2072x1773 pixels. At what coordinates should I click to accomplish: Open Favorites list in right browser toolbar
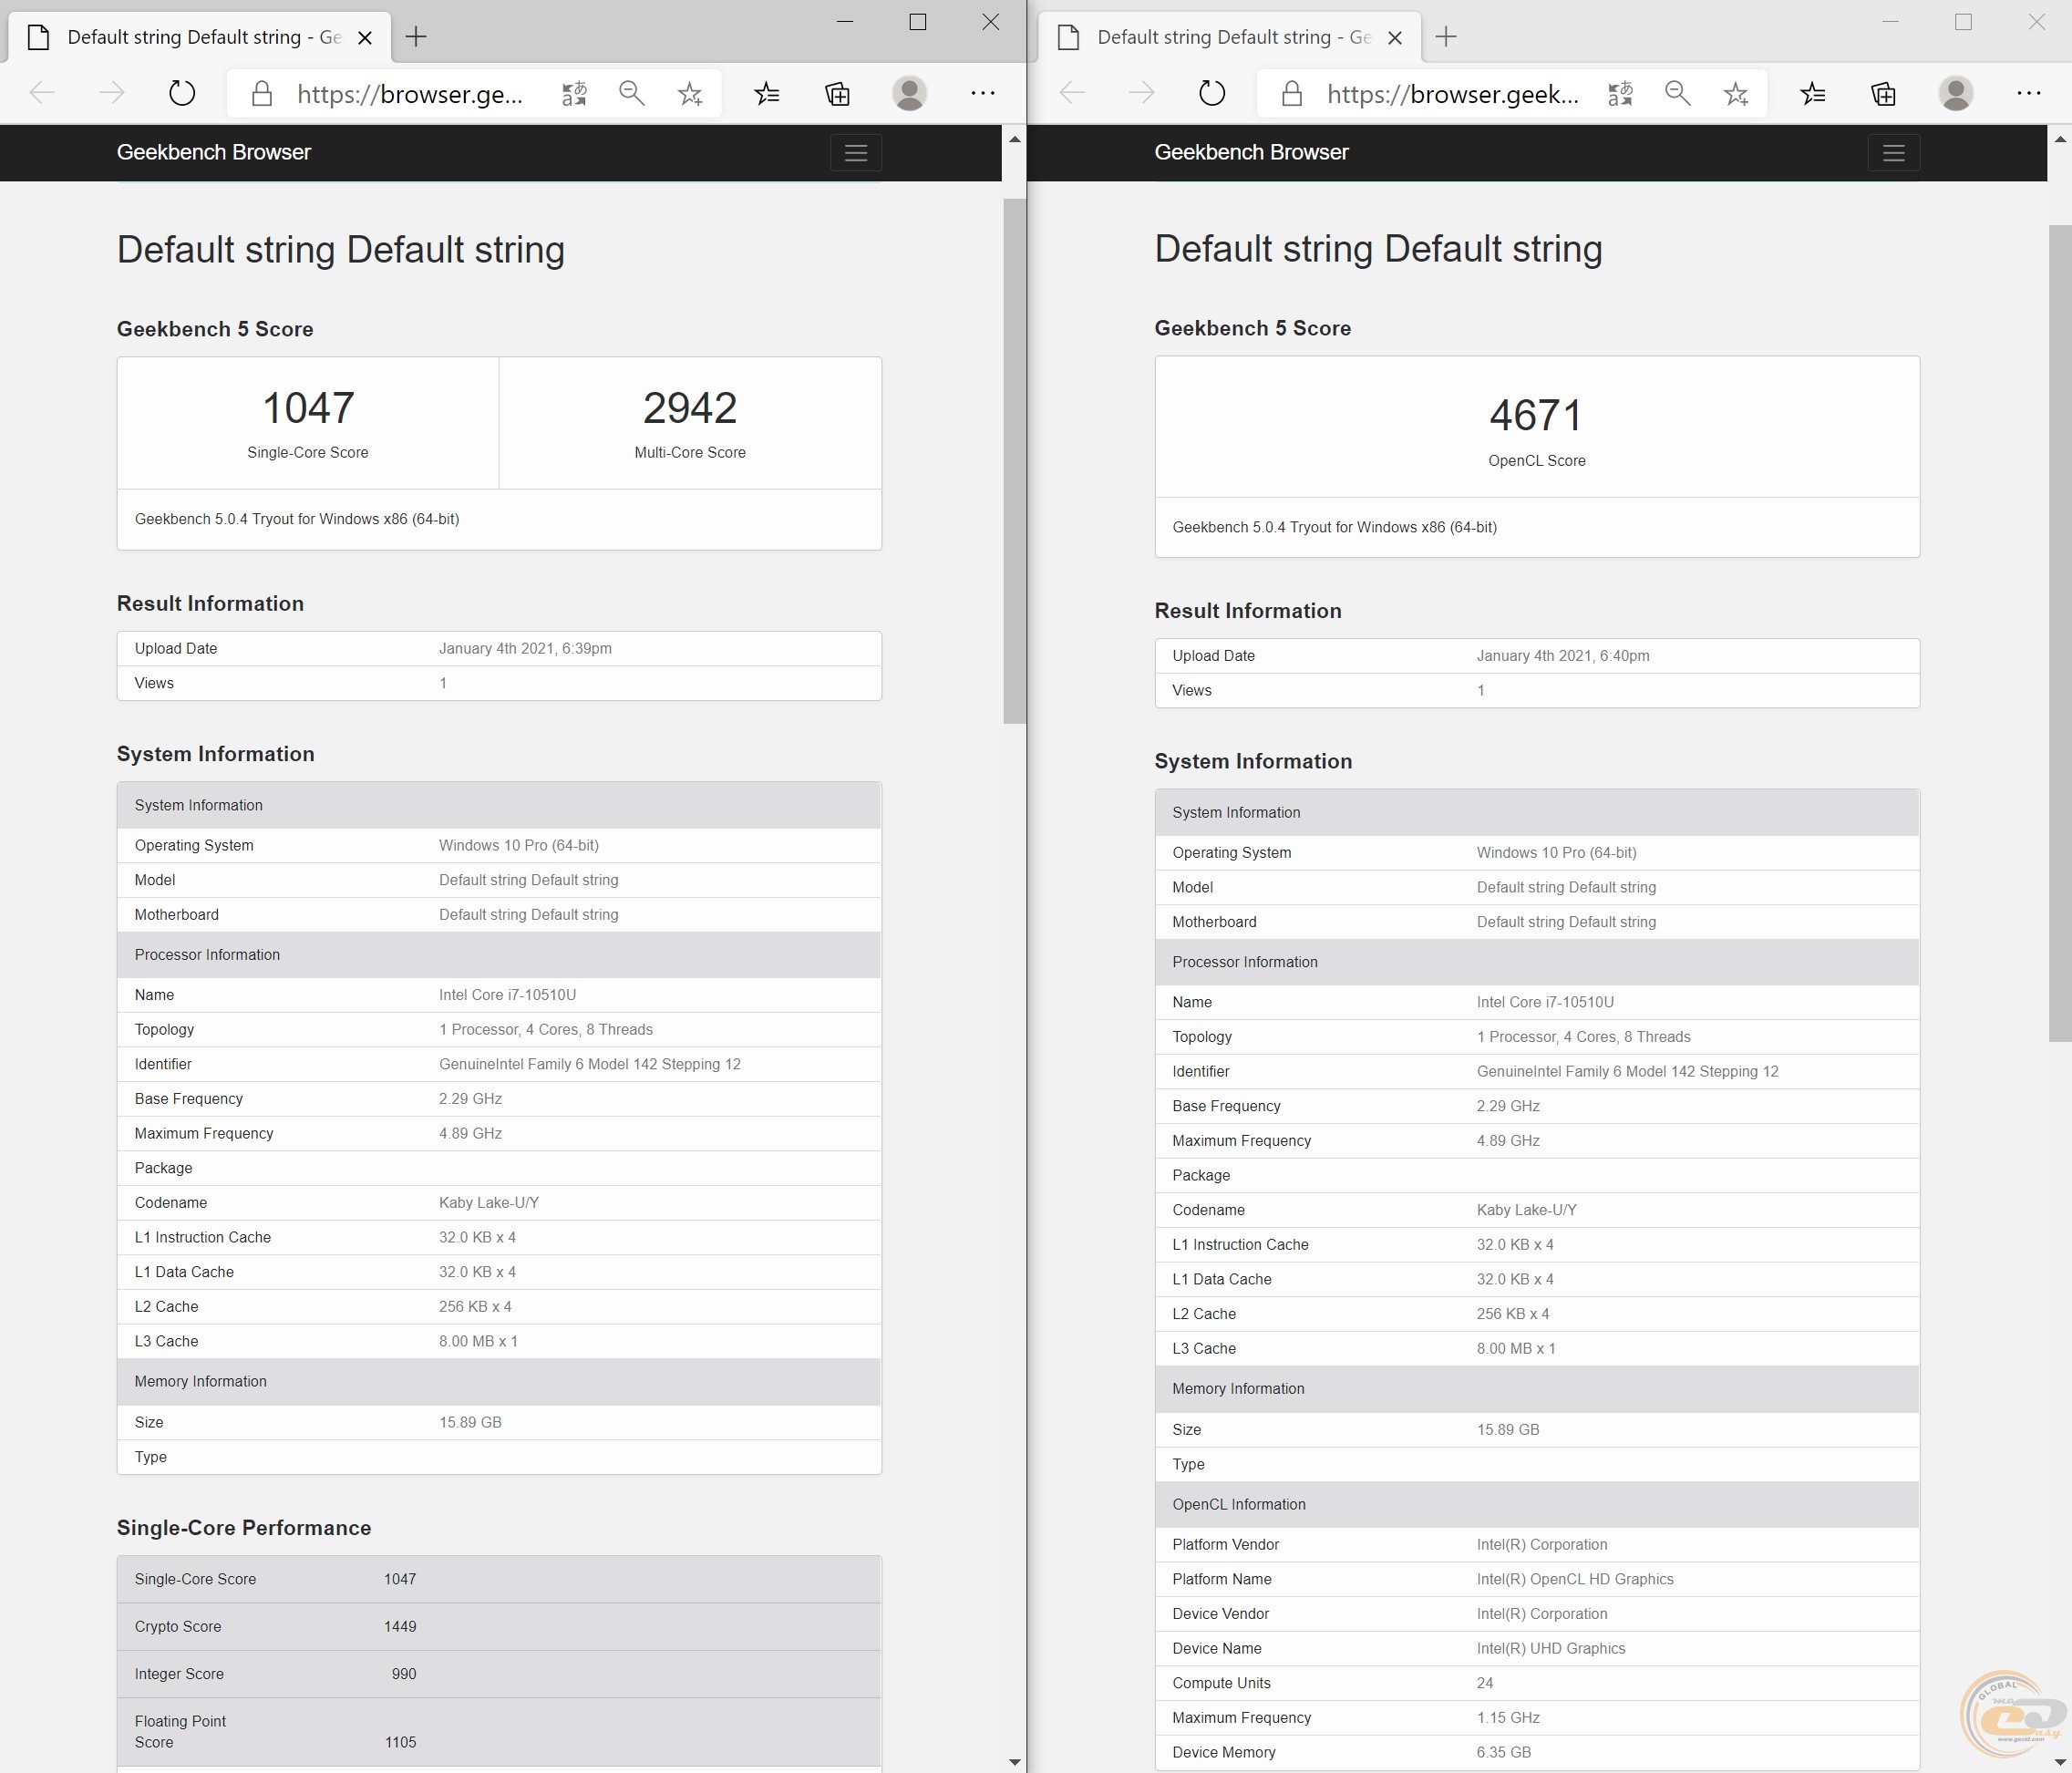pos(1812,94)
